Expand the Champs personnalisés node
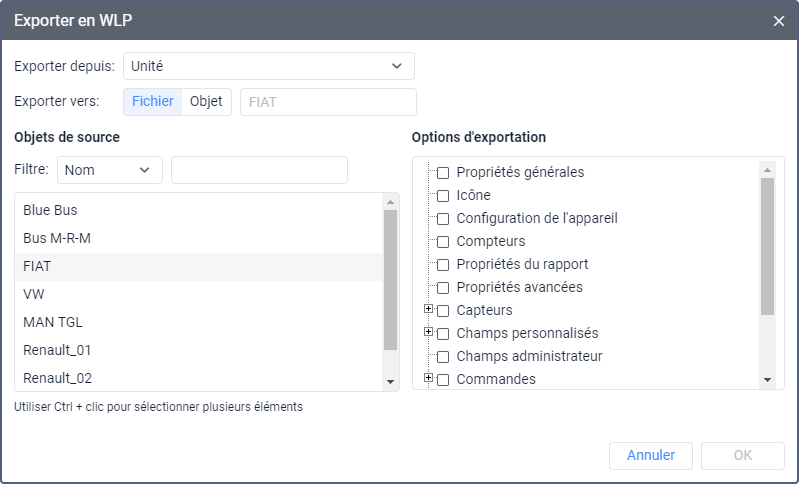 pos(429,332)
